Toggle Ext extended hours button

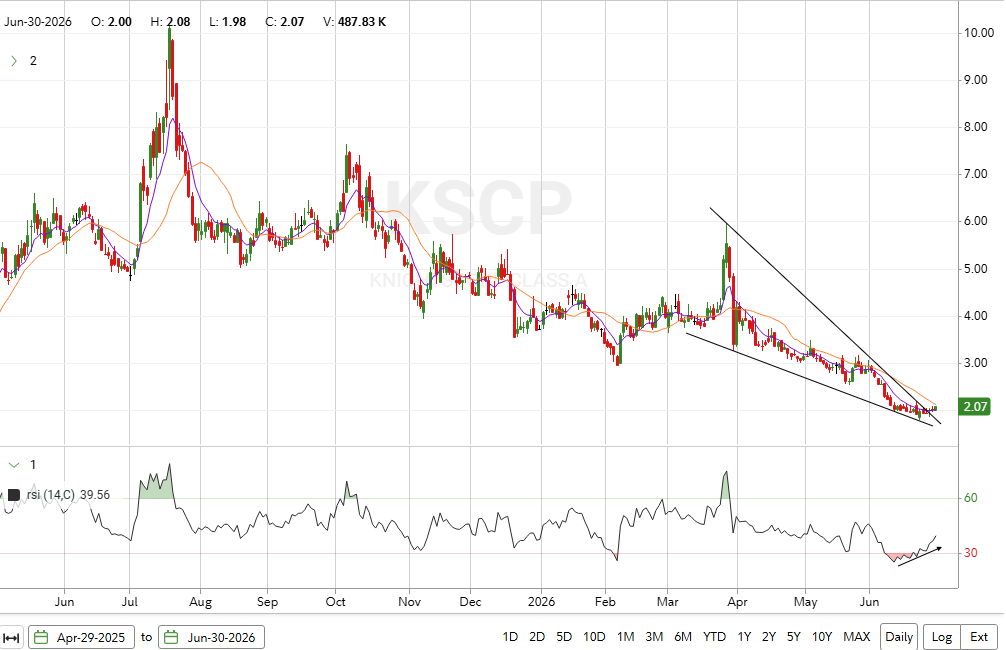coord(979,637)
